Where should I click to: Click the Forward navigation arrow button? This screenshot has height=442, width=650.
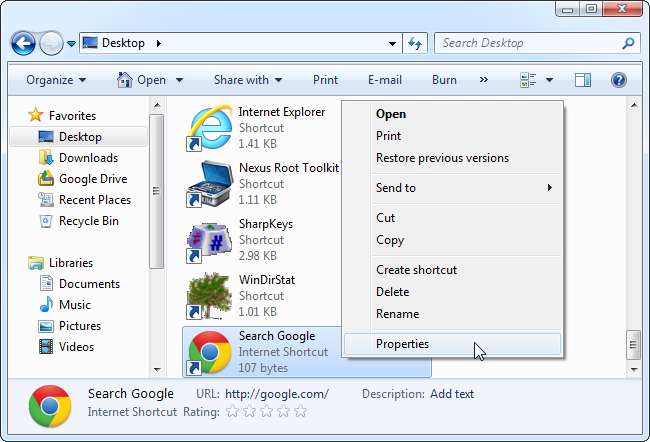pyautogui.click(x=51, y=44)
